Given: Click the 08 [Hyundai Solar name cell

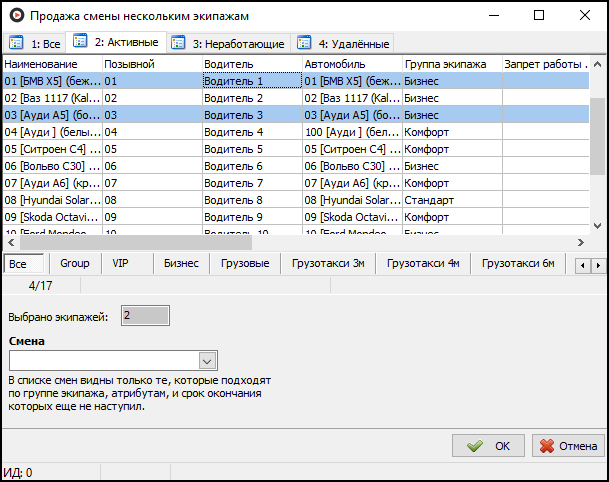Looking at the screenshot, I should coord(53,200).
